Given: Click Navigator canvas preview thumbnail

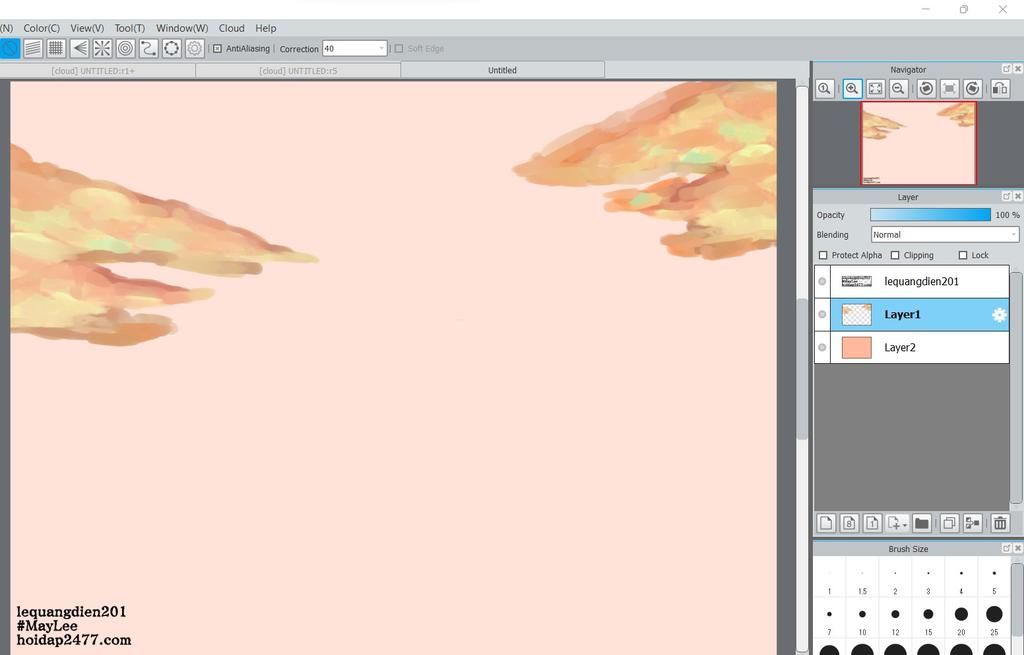Looking at the screenshot, I should pyautogui.click(x=918, y=143).
